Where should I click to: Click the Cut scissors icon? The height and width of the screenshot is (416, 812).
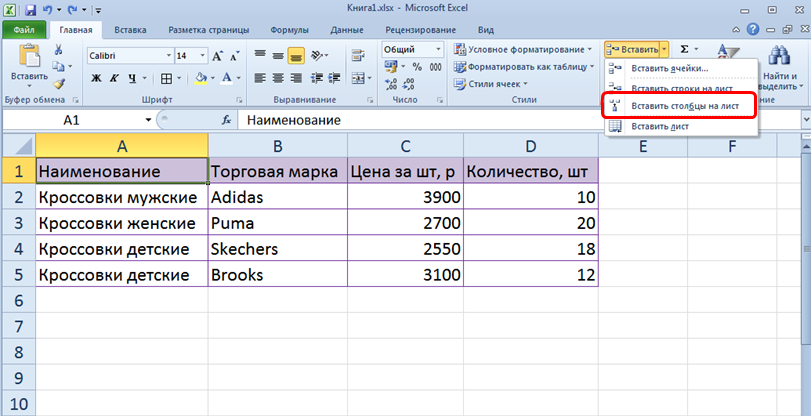(x=59, y=51)
